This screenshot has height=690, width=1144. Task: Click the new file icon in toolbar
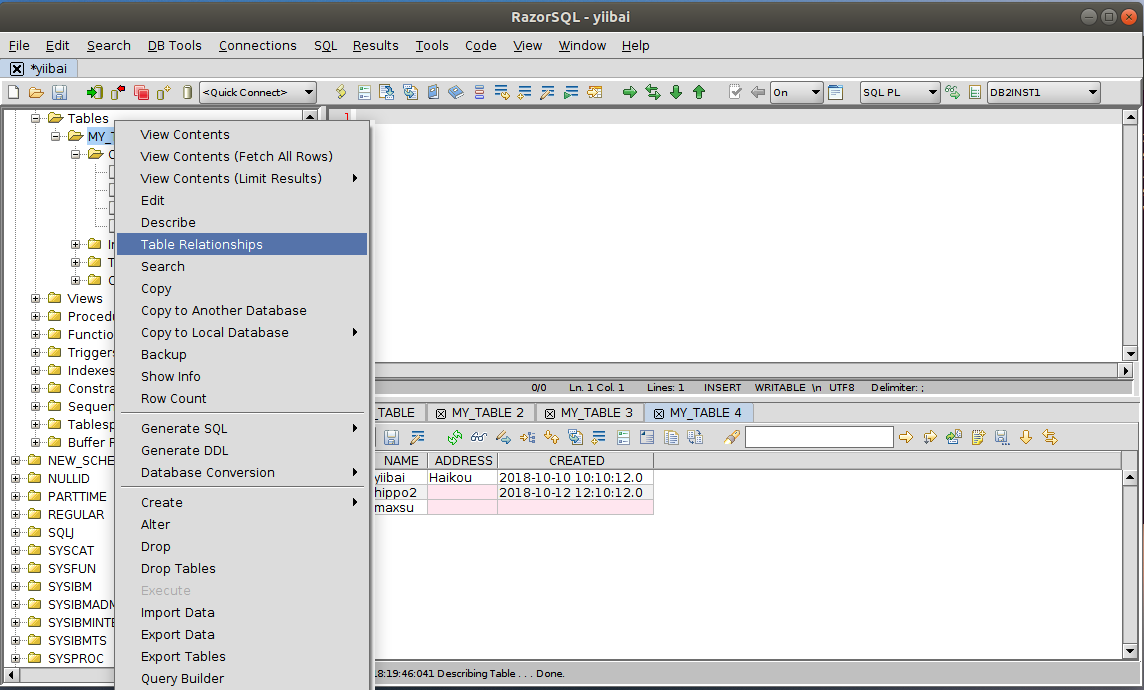14,92
